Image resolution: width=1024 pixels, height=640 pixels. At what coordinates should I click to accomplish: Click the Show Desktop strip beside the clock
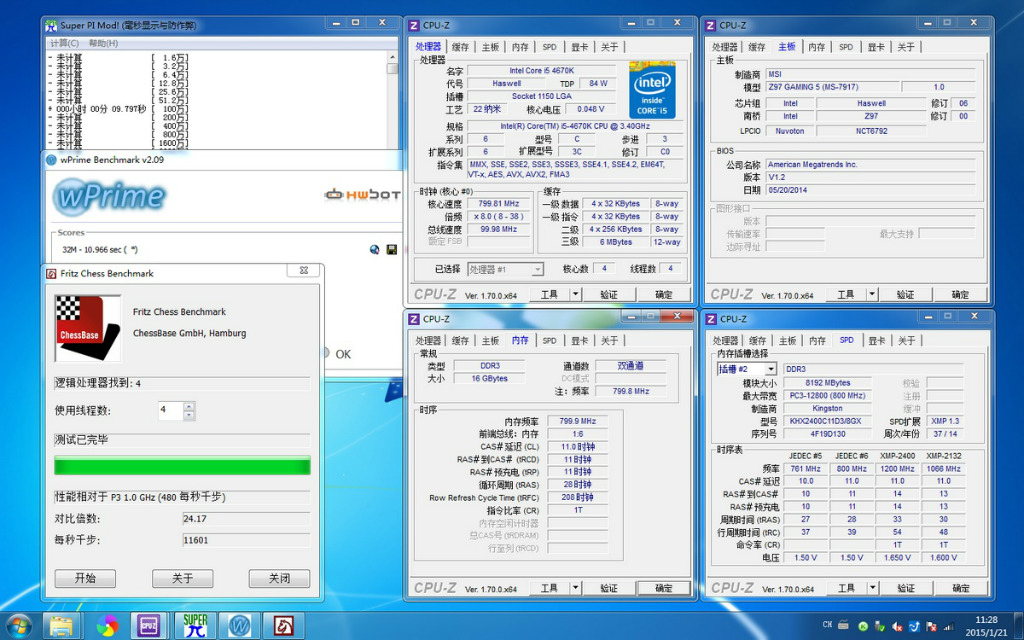click(1018, 626)
